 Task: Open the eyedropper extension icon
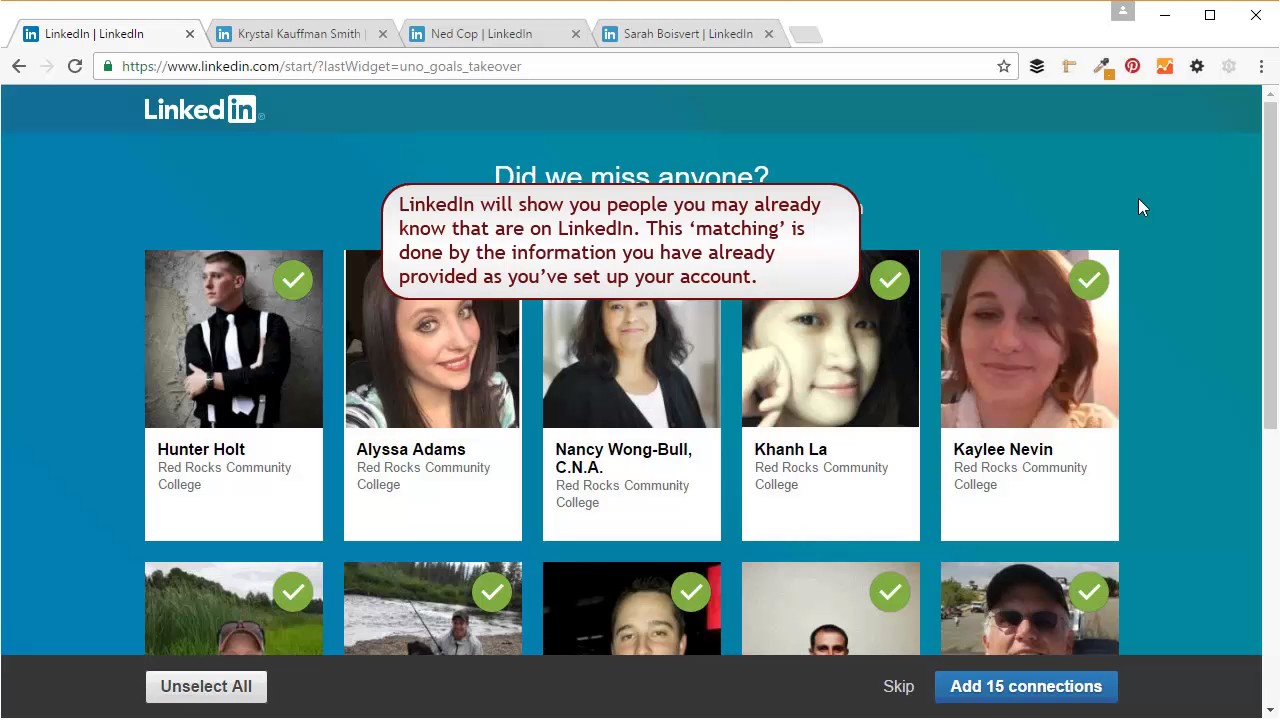coord(1101,66)
